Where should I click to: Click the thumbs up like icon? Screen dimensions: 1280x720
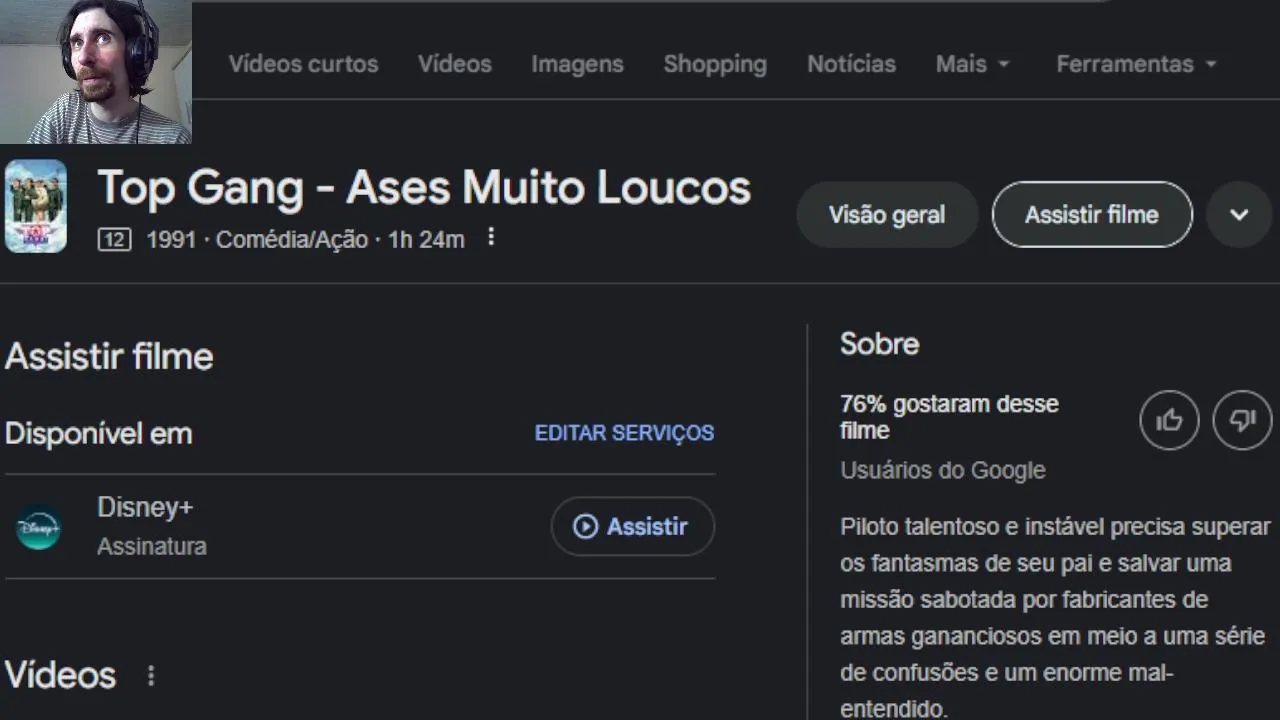pos(1169,420)
